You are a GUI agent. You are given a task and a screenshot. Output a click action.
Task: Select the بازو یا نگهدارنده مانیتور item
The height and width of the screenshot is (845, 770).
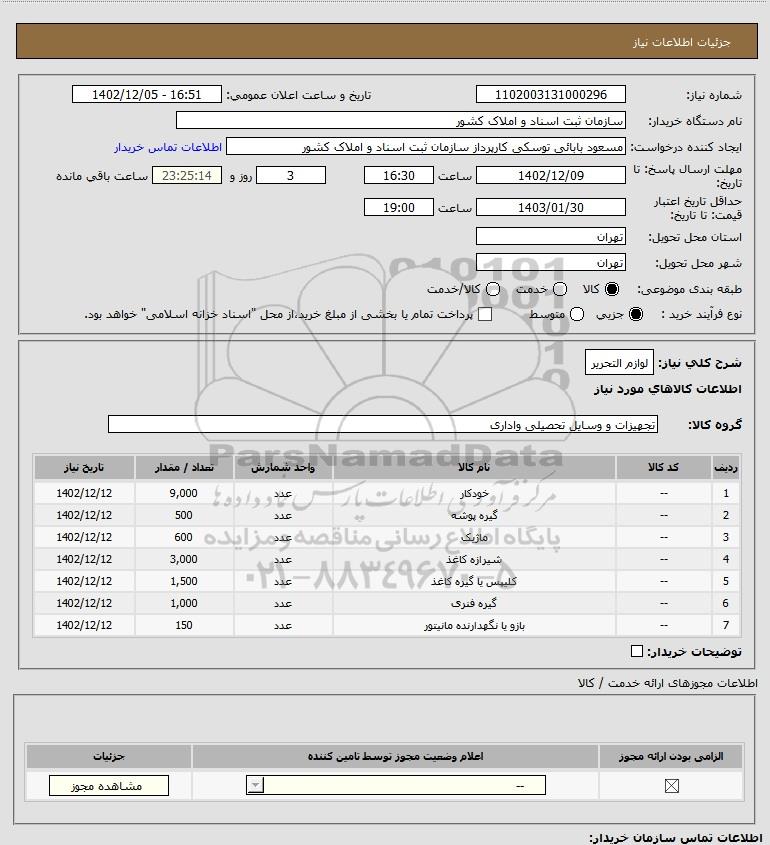[x=387, y=625]
